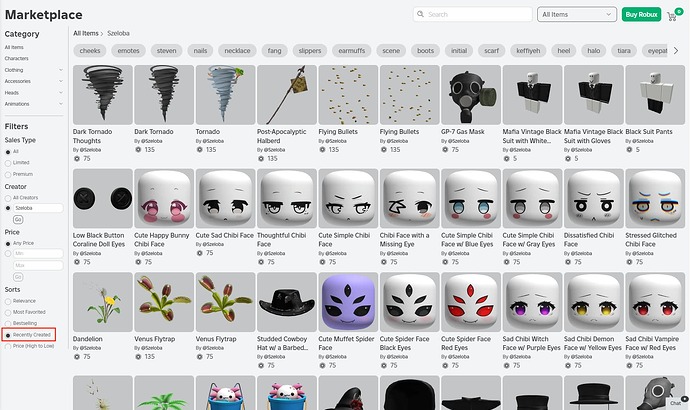Open All Items breadcrumb link
The height and width of the screenshot is (410, 690).
click(86, 33)
